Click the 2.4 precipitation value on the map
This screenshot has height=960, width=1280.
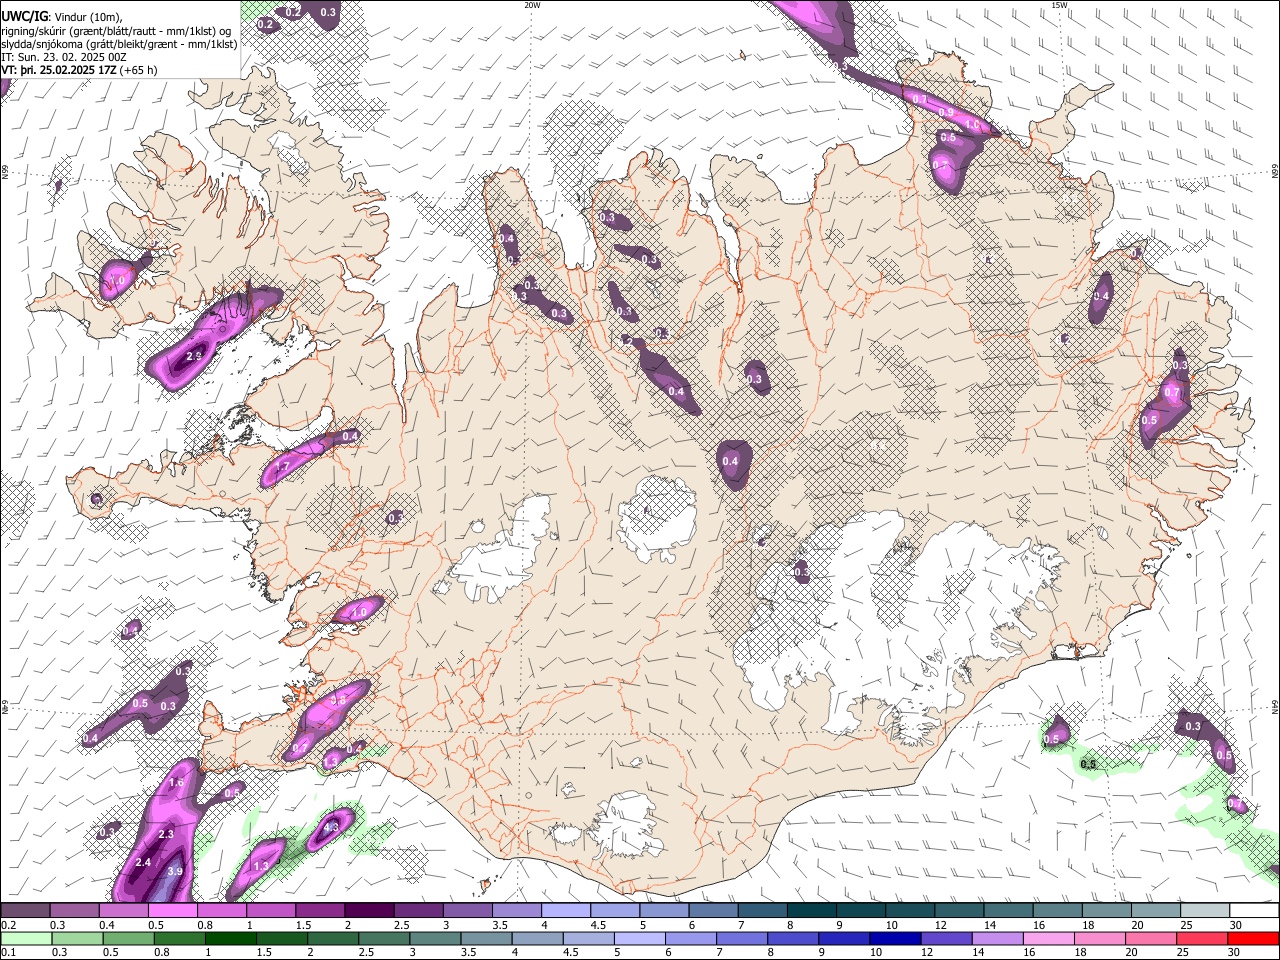click(x=143, y=863)
